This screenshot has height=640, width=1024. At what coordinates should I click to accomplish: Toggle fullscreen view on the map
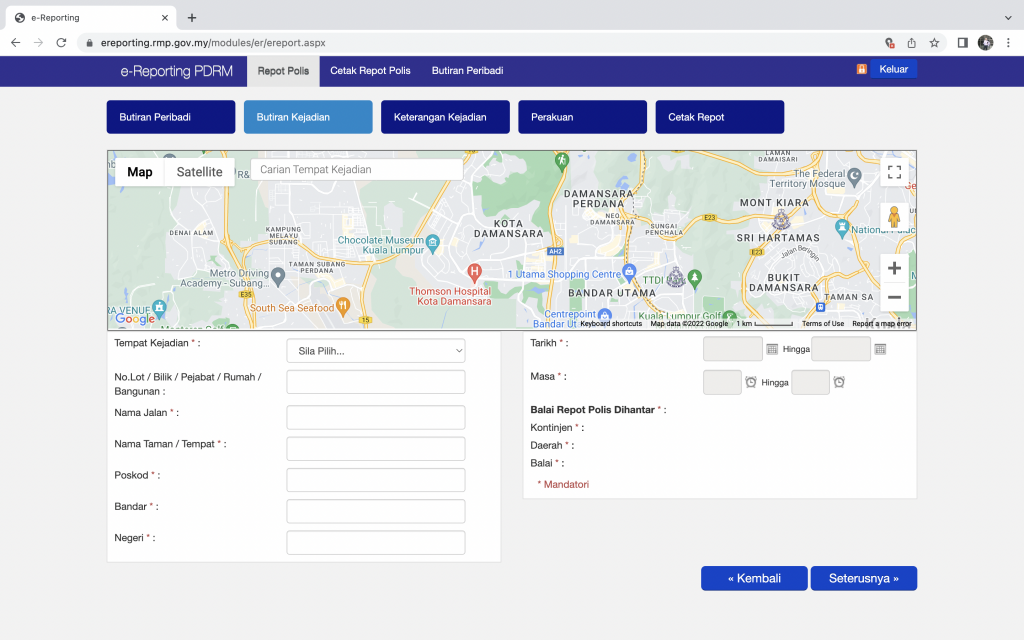[x=894, y=172]
